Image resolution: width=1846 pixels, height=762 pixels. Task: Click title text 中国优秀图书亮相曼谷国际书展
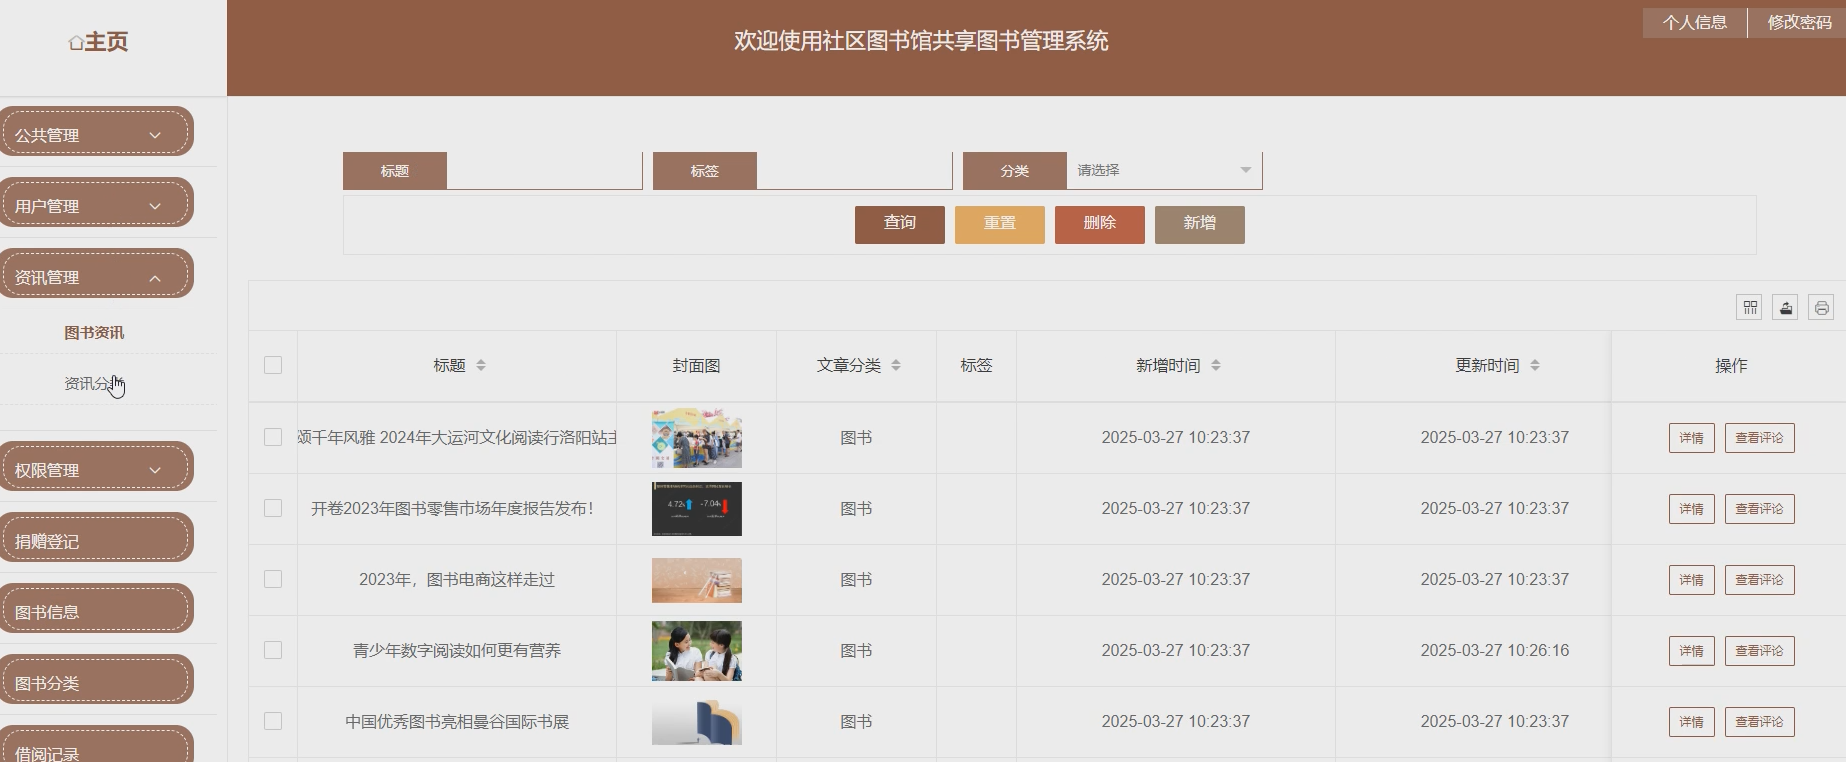click(457, 722)
